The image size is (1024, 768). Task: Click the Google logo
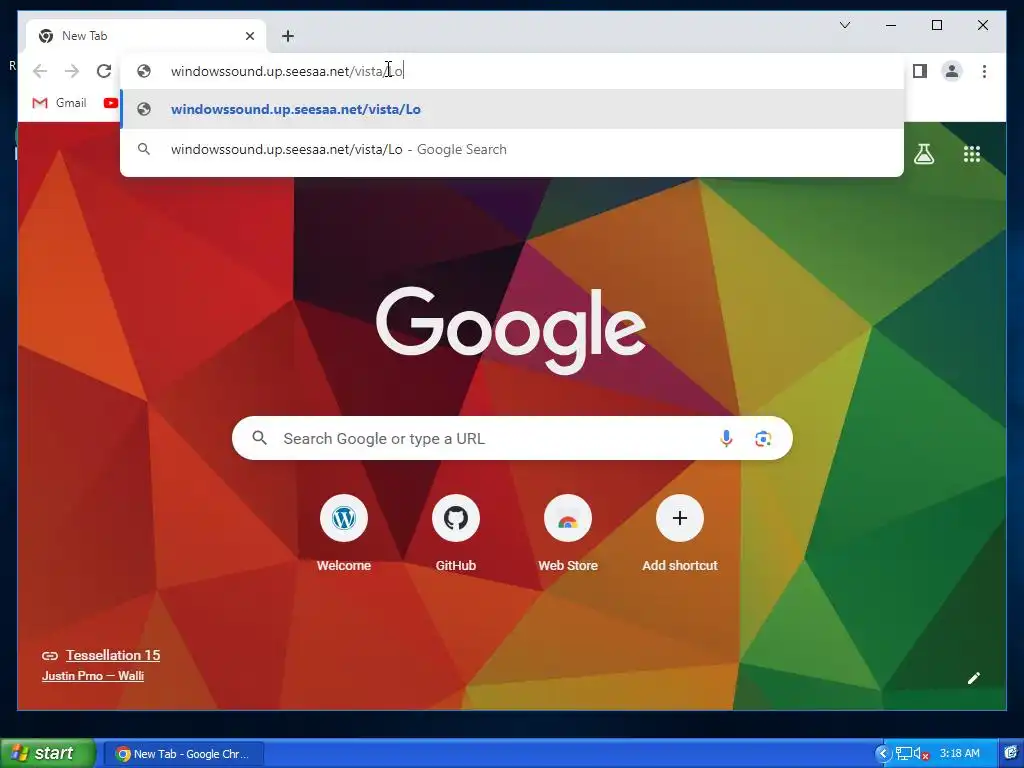coord(511,330)
